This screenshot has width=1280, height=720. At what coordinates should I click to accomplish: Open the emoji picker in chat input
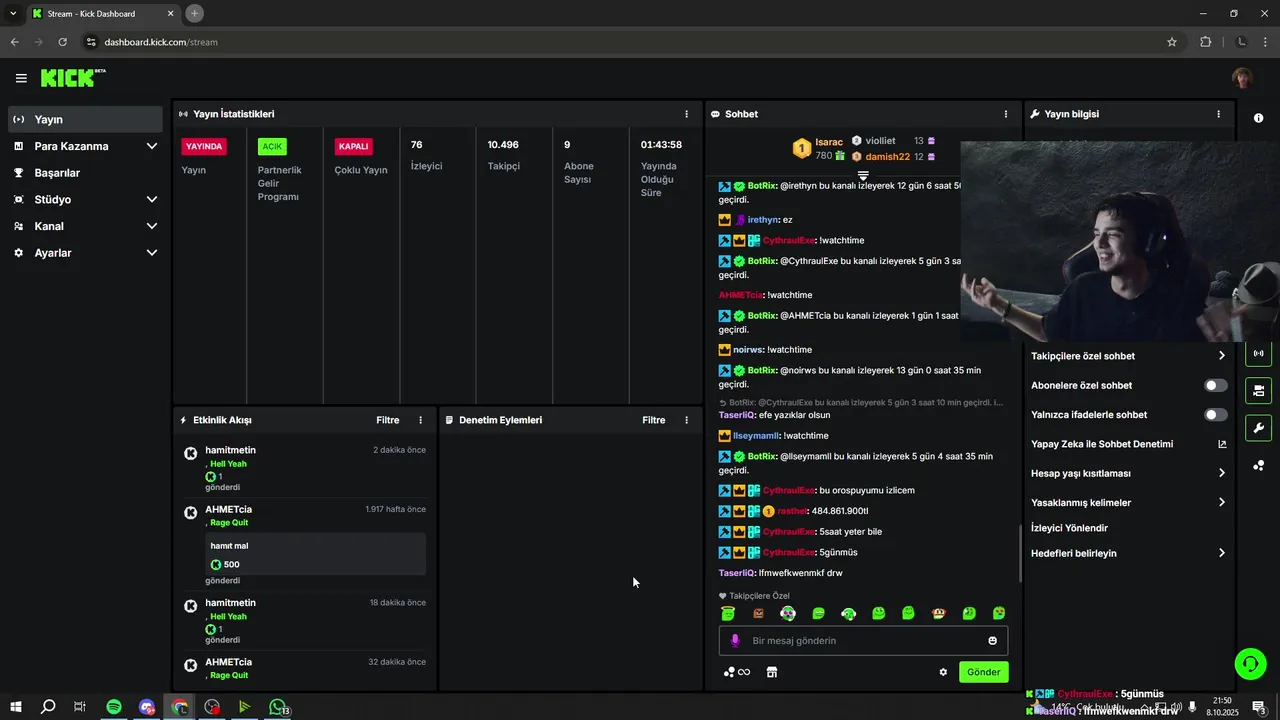[993, 641]
